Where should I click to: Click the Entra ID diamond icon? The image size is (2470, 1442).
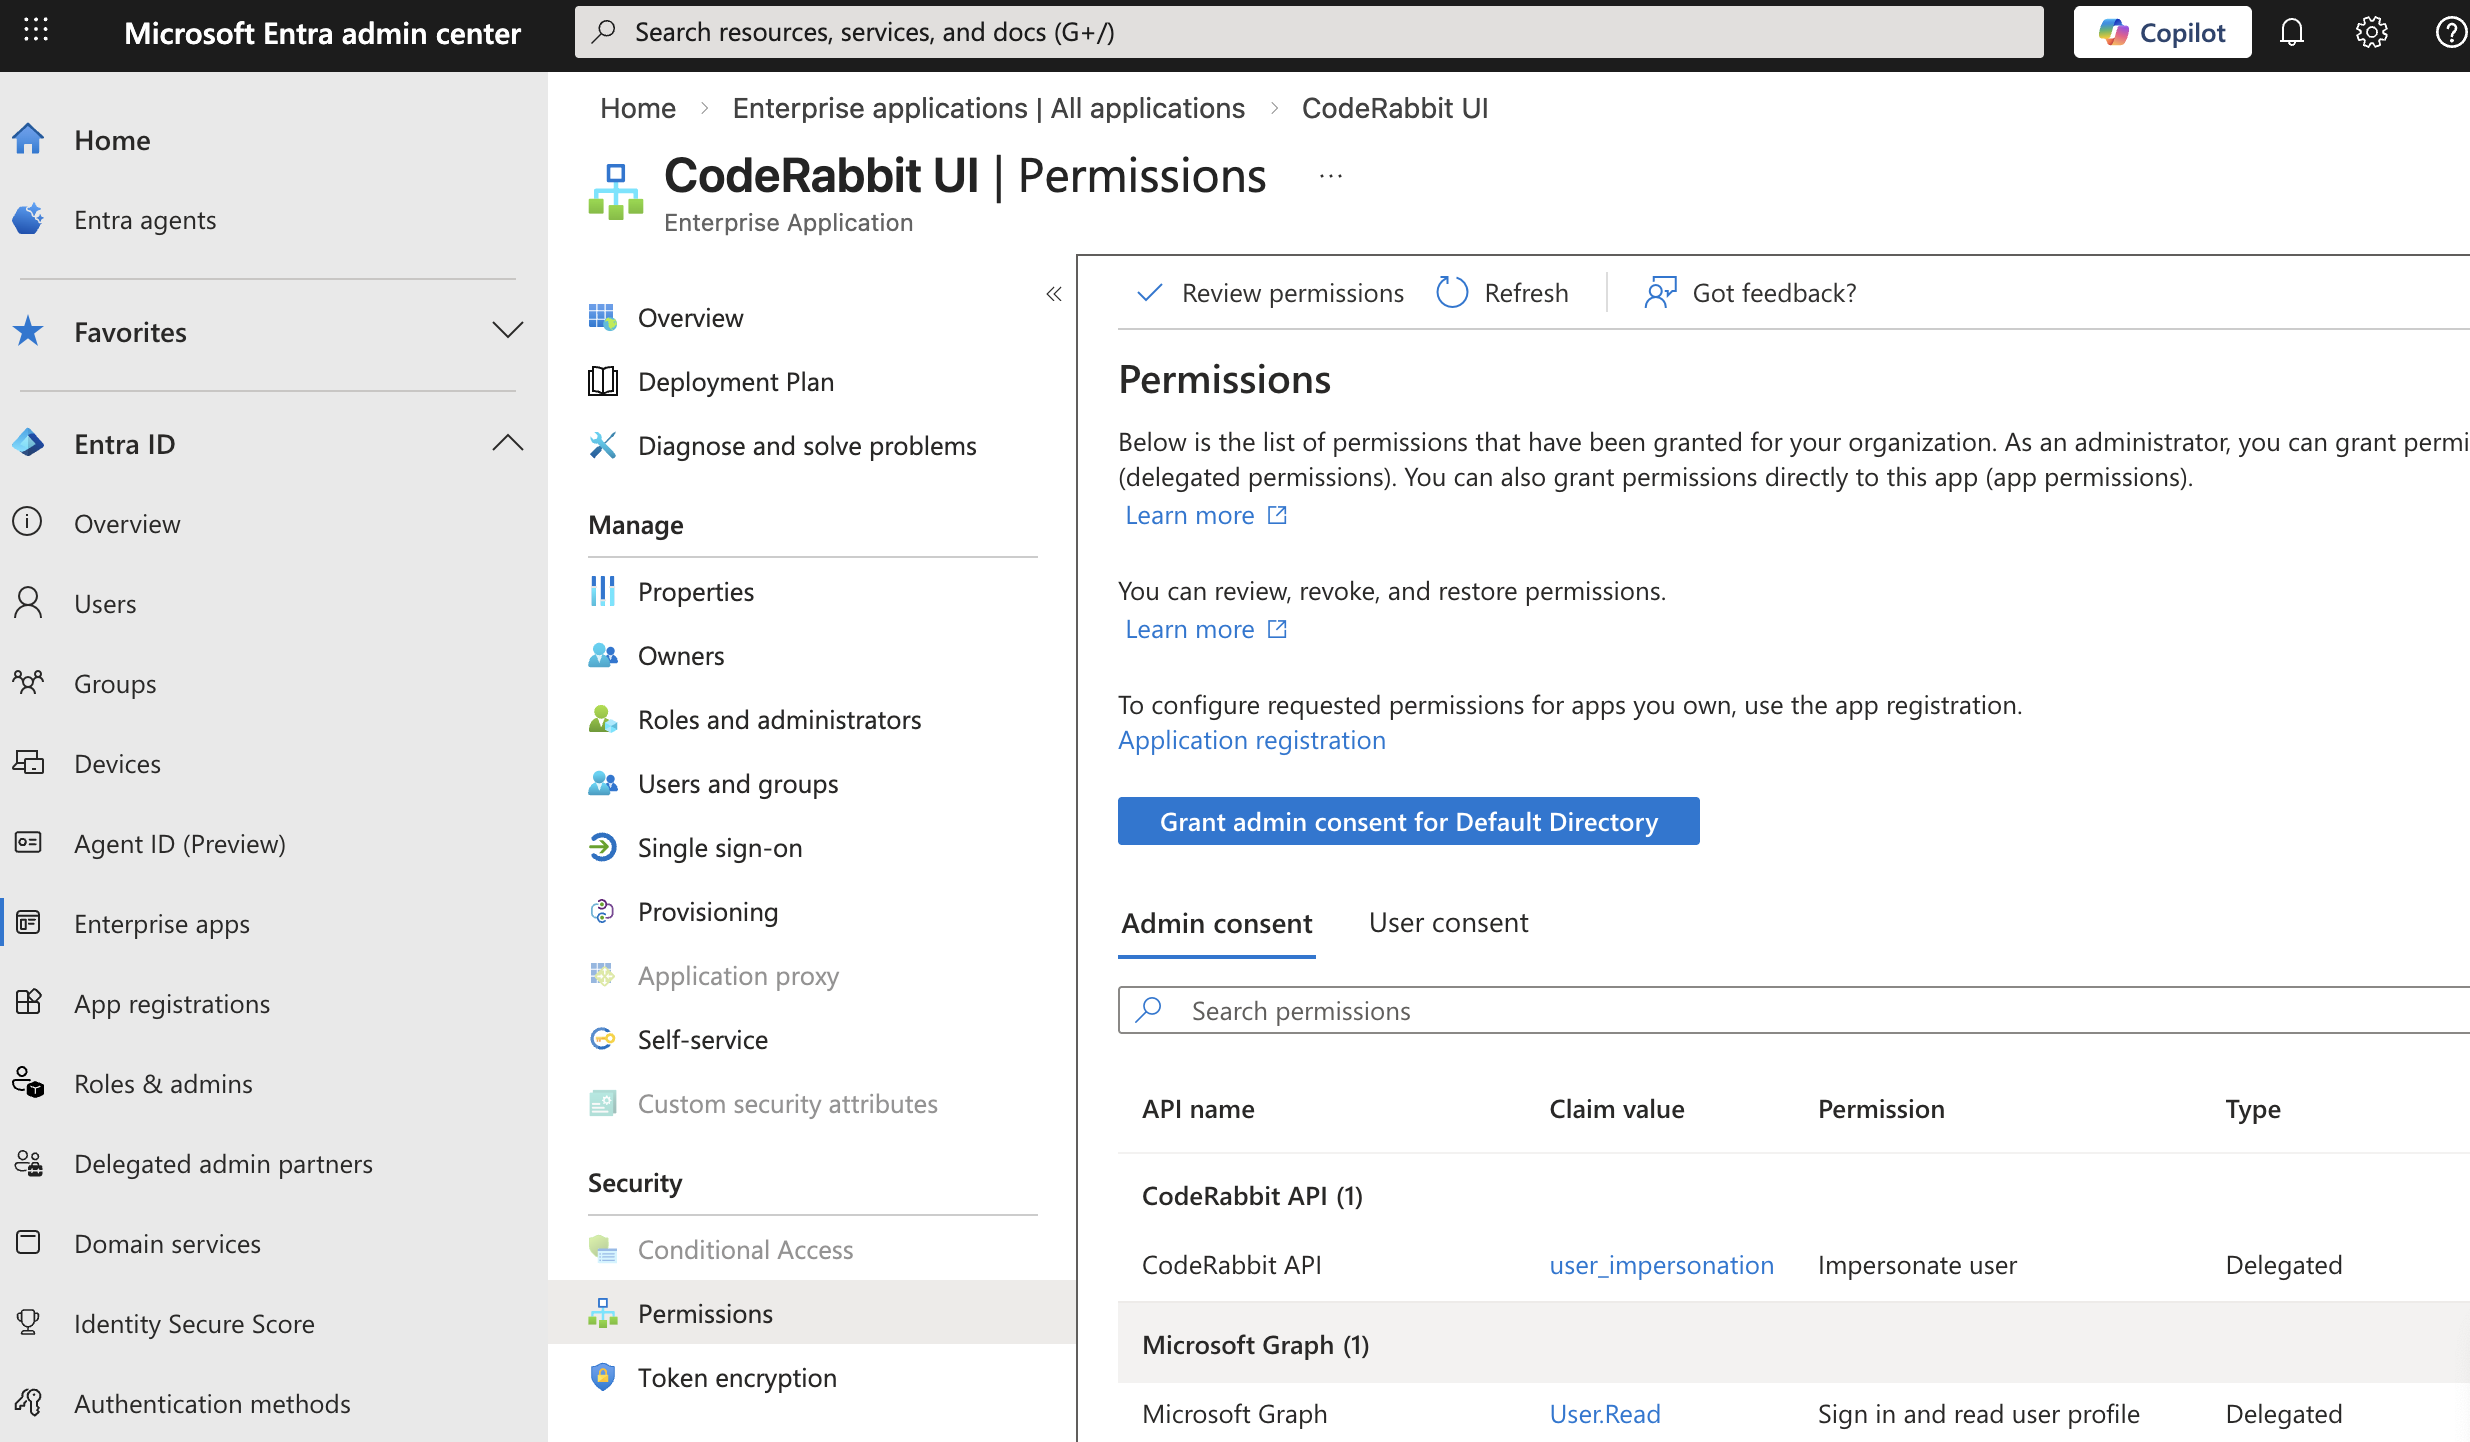28,443
